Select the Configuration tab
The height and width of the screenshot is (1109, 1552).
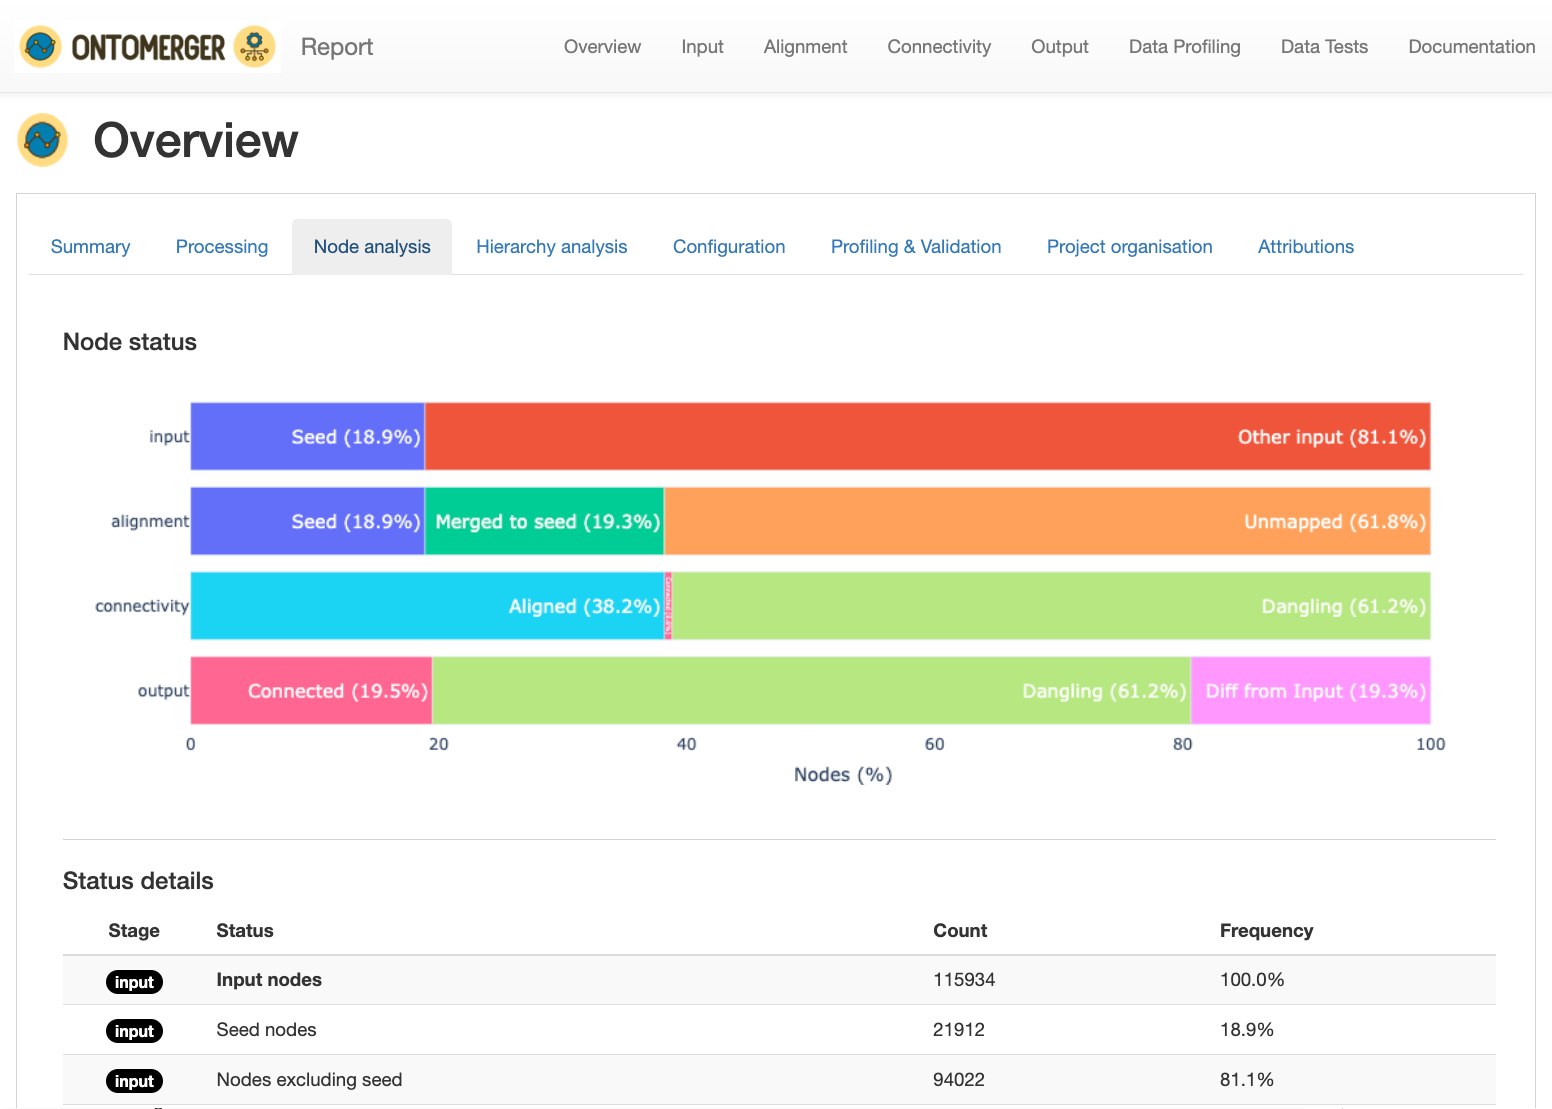click(x=729, y=247)
